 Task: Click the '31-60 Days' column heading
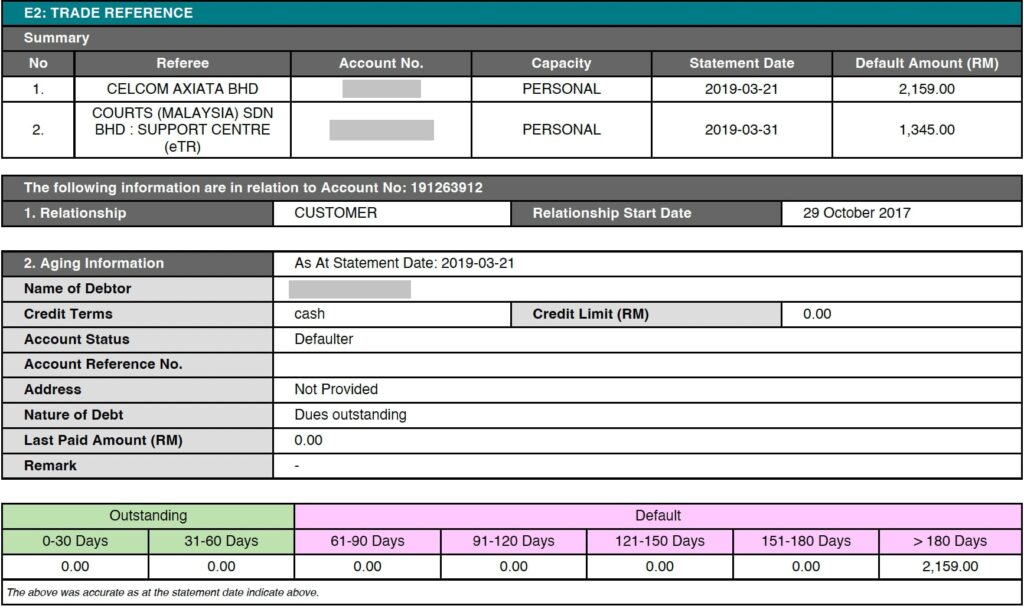[221, 541]
